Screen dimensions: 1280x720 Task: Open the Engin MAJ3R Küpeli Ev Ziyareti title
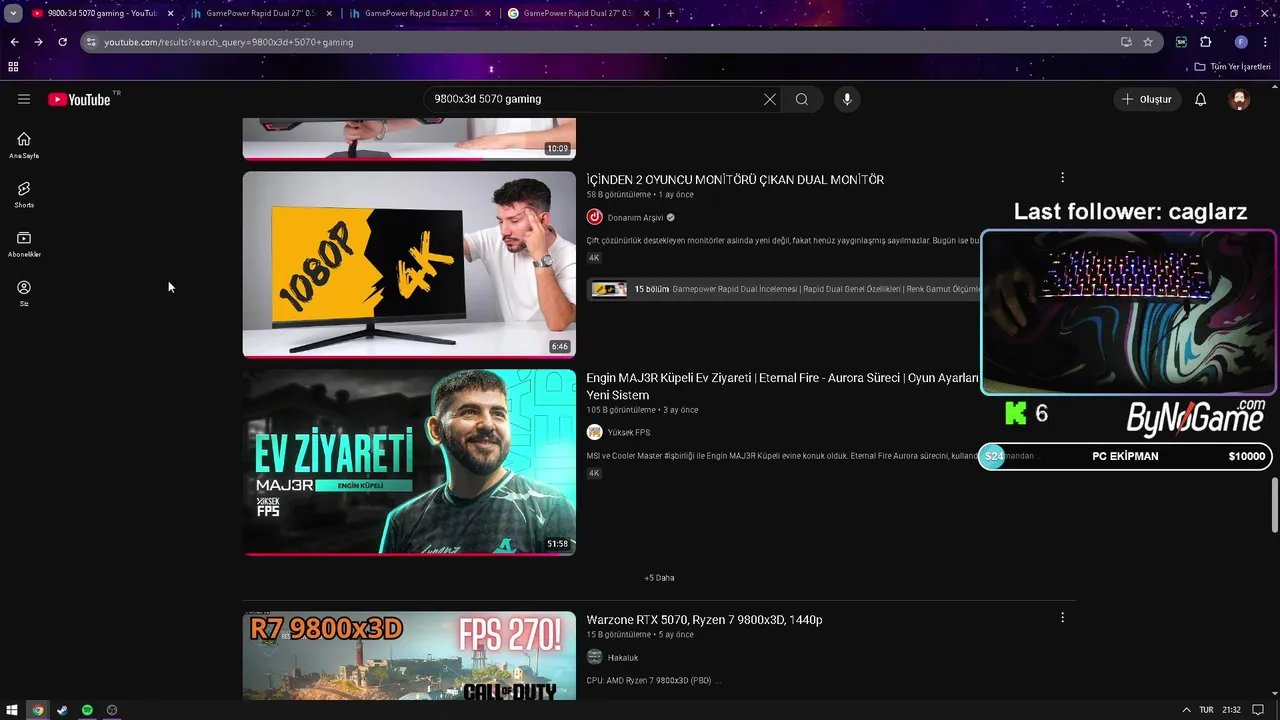coord(782,386)
